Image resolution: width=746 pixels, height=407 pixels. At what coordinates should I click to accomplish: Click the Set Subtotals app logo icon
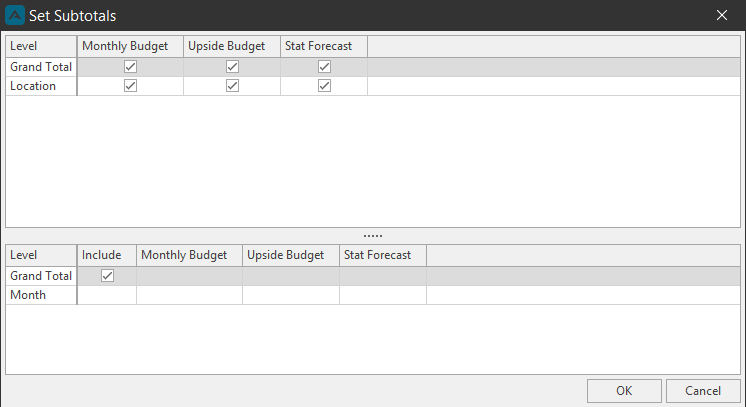tap(15, 15)
